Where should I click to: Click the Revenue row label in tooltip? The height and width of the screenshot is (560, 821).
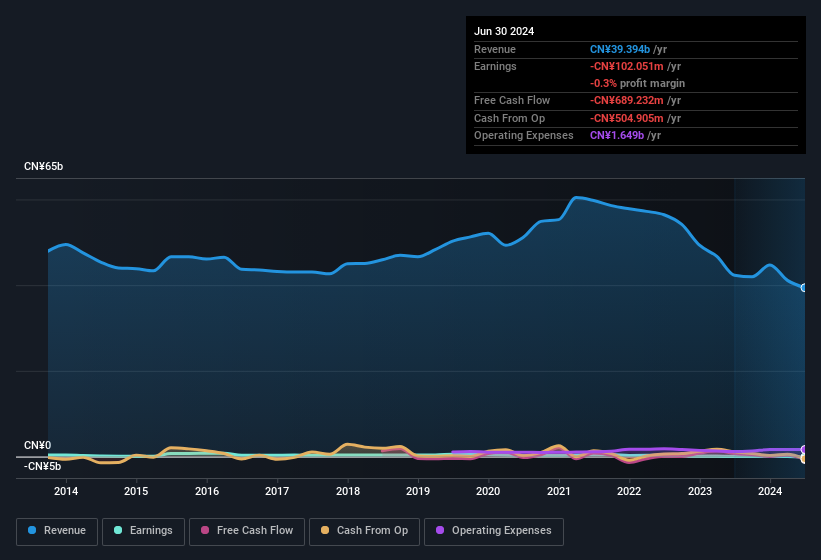(x=495, y=49)
